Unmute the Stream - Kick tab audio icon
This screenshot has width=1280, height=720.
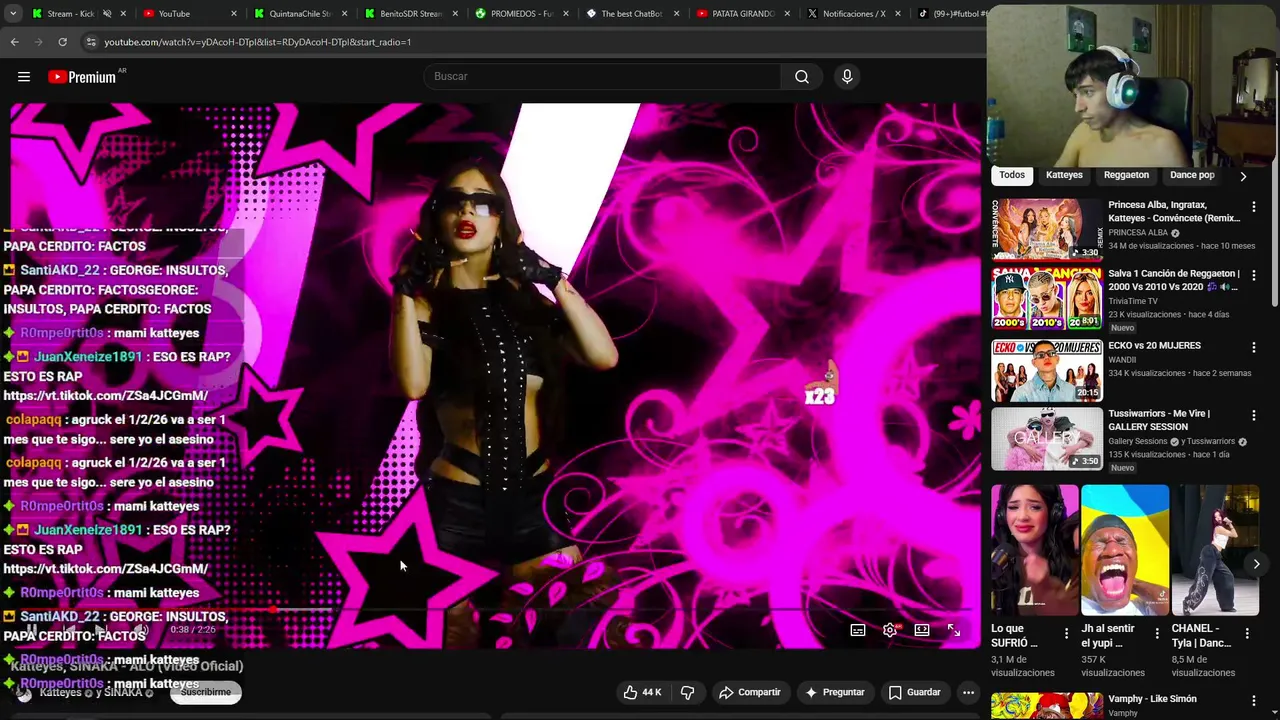pos(107,14)
